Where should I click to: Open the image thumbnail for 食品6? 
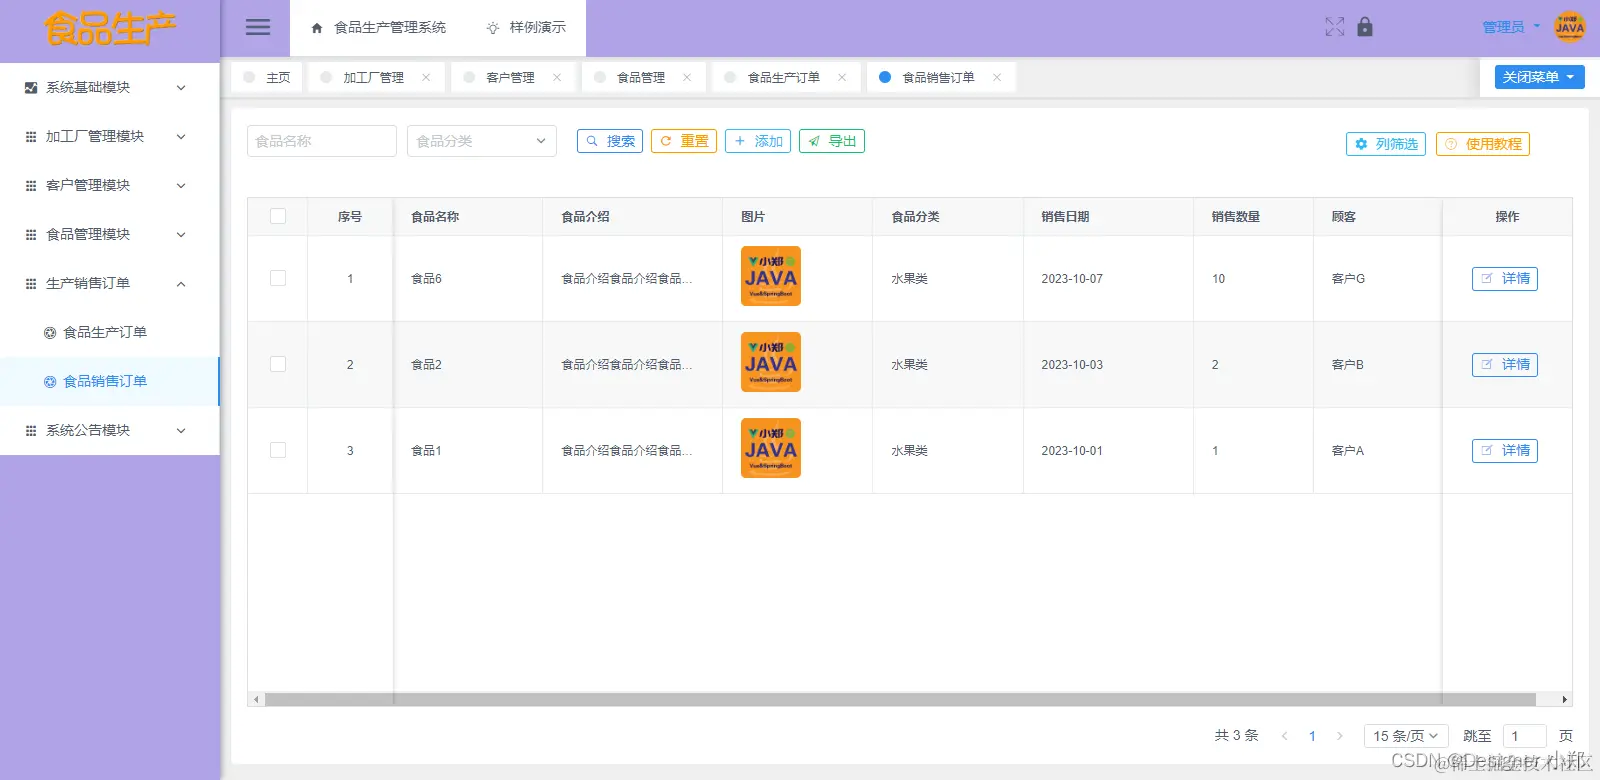tap(771, 276)
